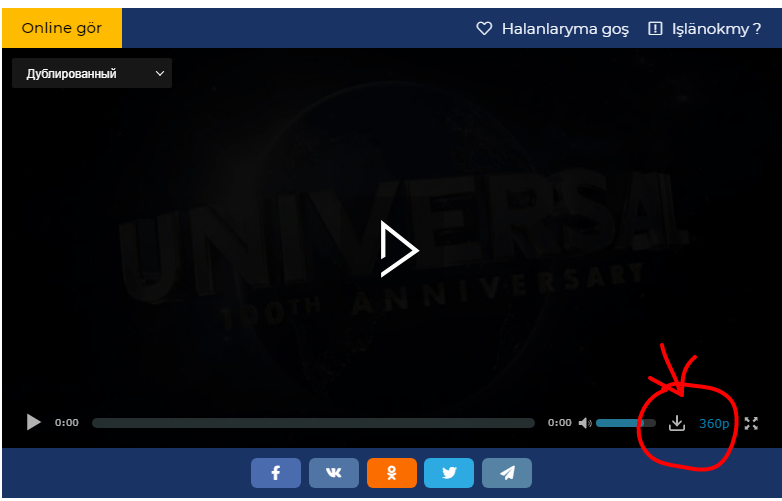Image resolution: width=782 pixels, height=501 pixels.
Task: Open the 360p quality selector
Action: point(714,424)
